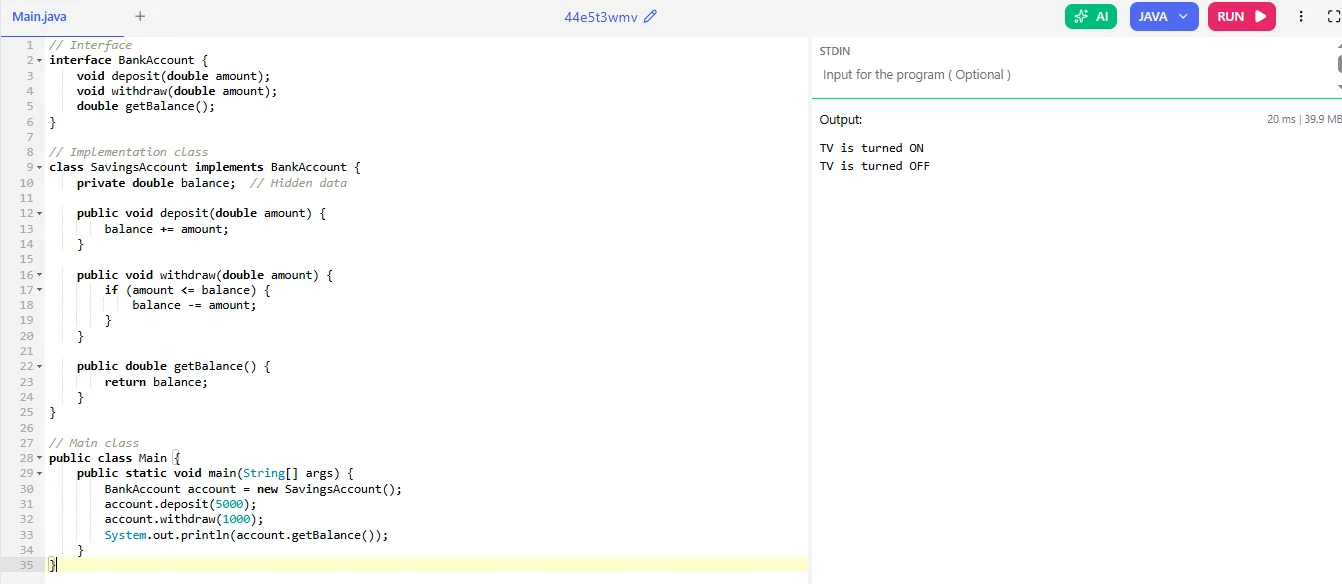1342x584 pixels.
Task: Click "balance += amount;" statement
Action: click(167, 229)
